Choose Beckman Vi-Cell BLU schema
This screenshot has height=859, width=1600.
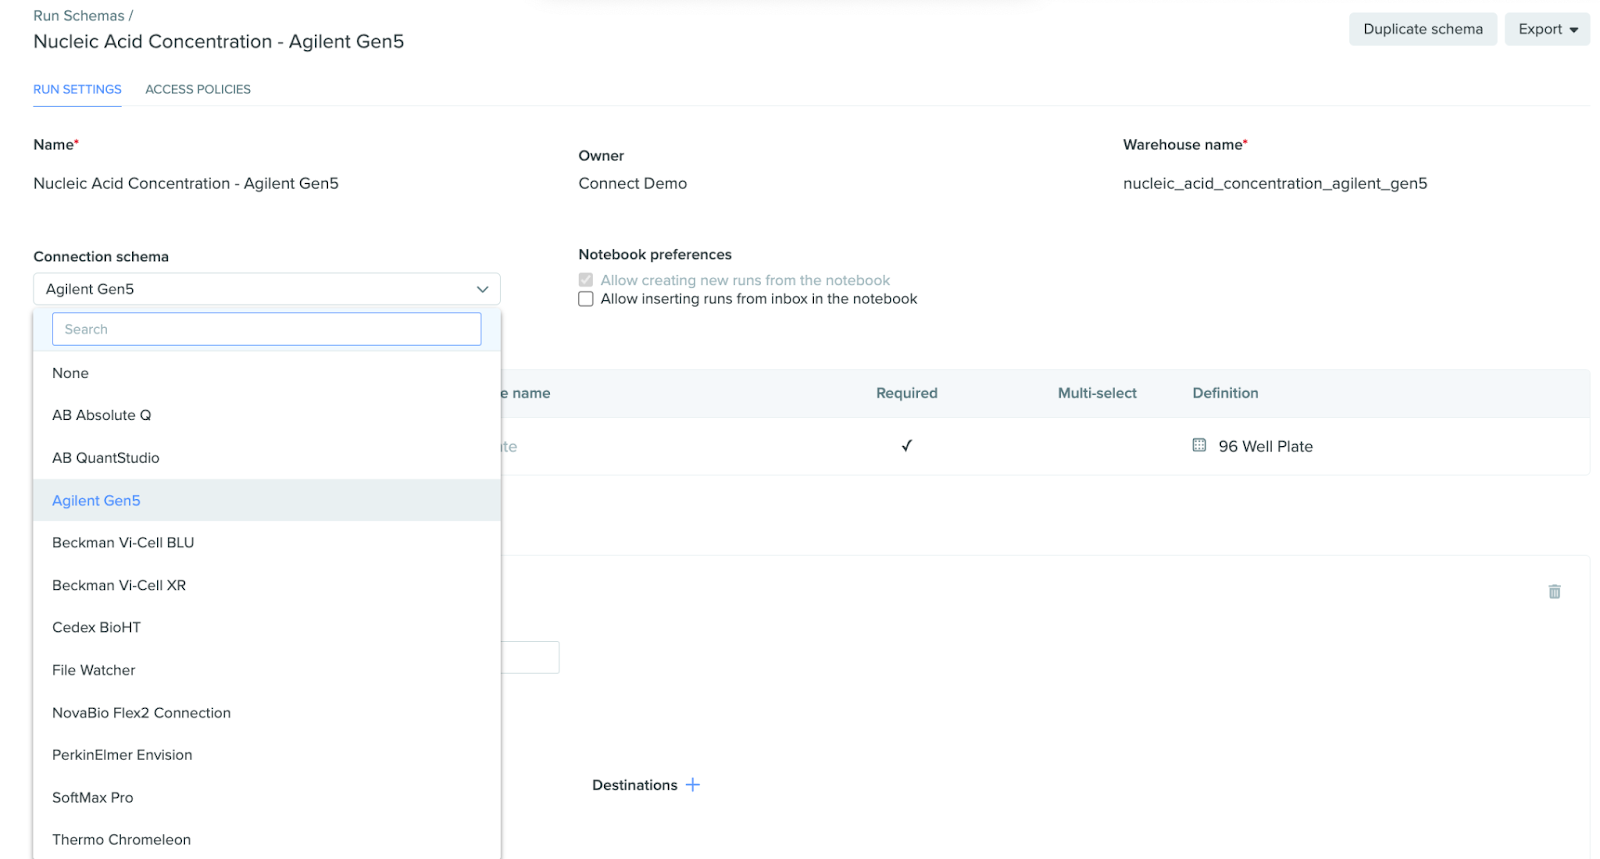point(267,543)
